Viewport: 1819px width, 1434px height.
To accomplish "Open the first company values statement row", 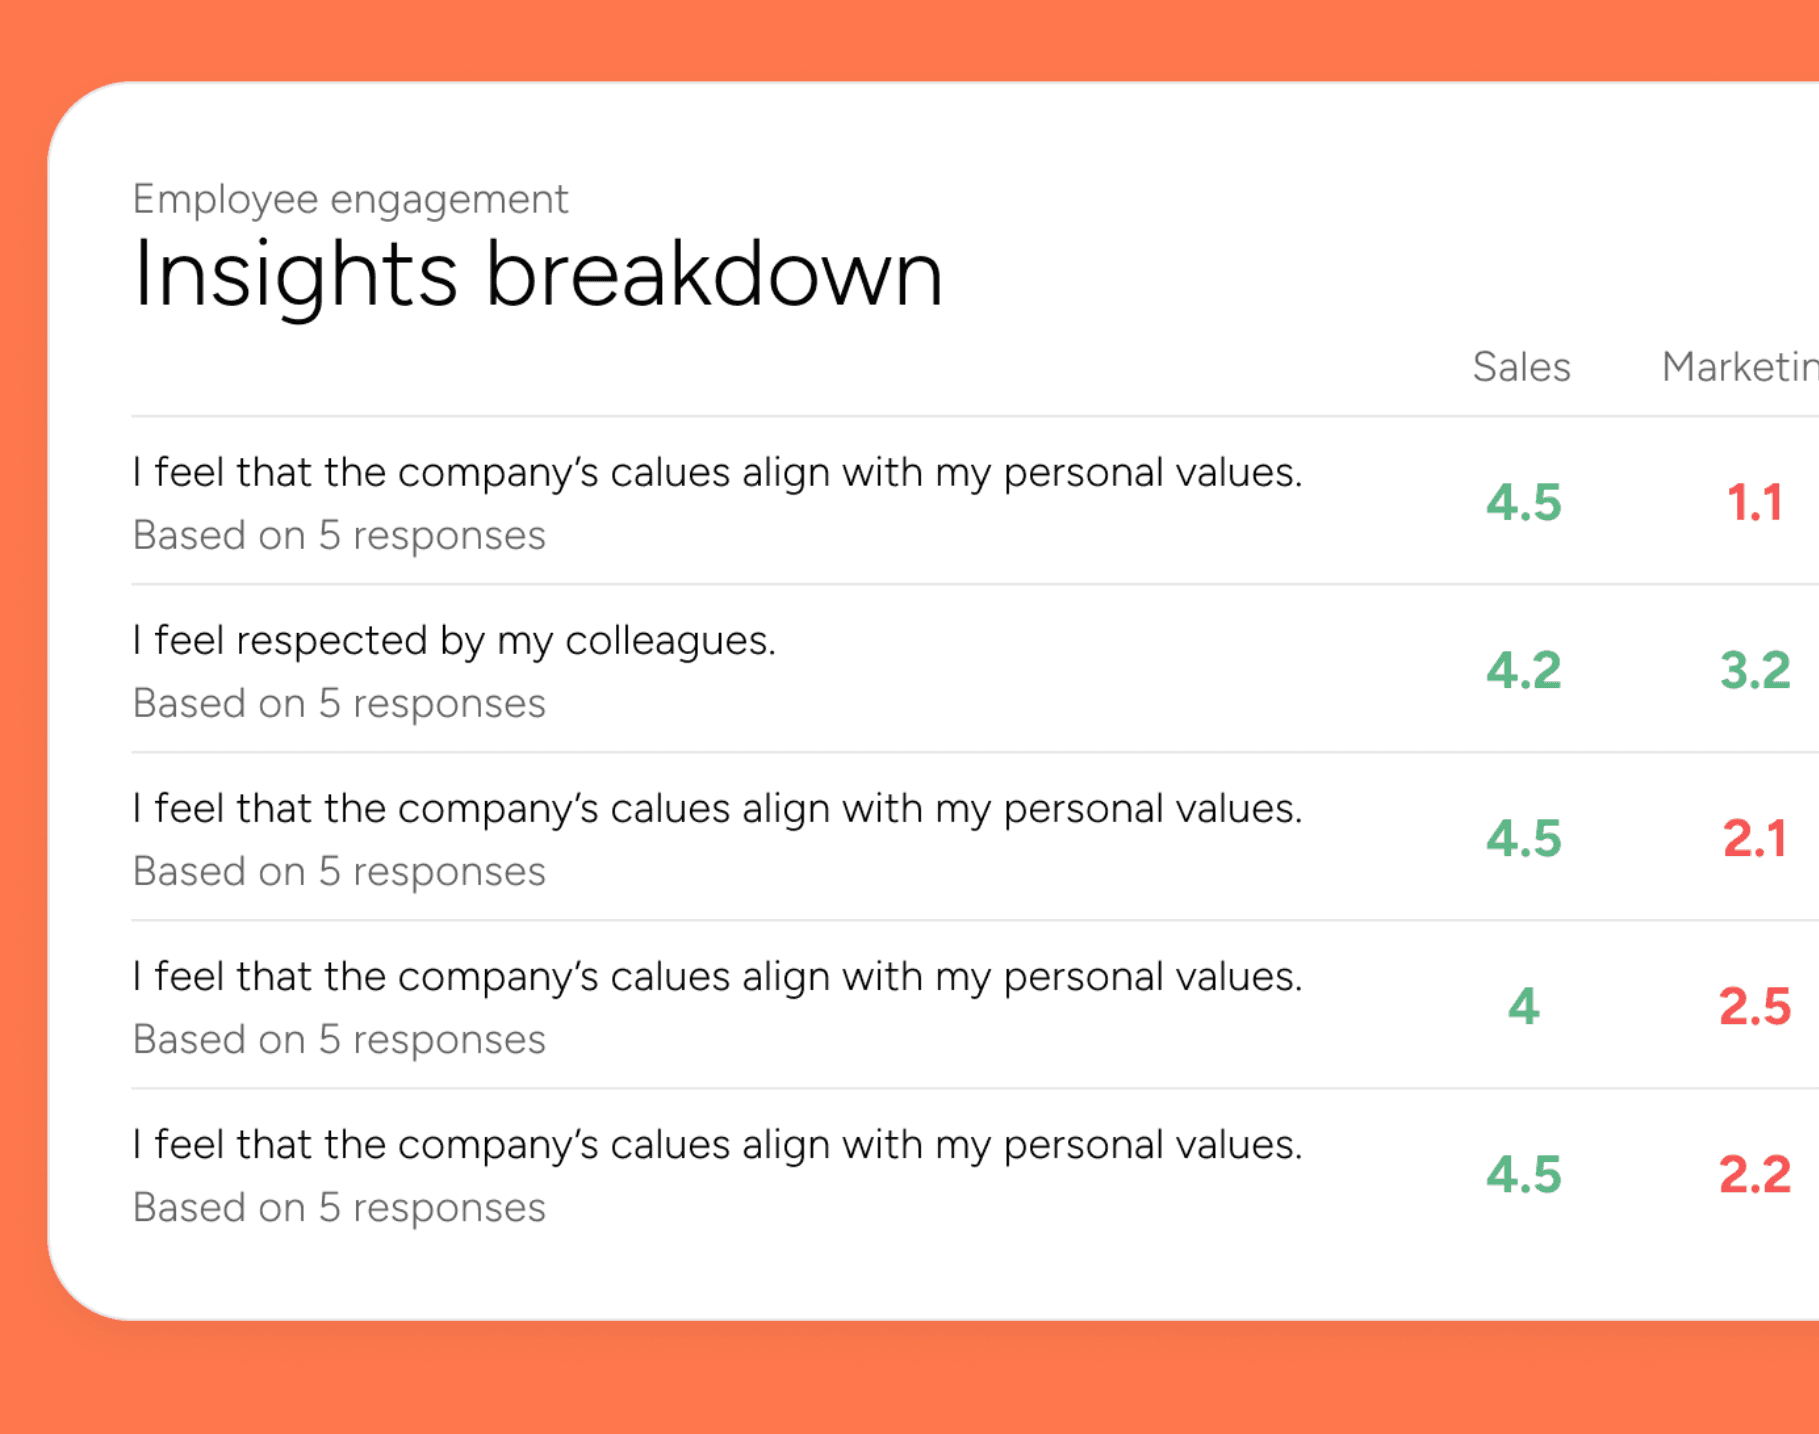I will 975,501.
